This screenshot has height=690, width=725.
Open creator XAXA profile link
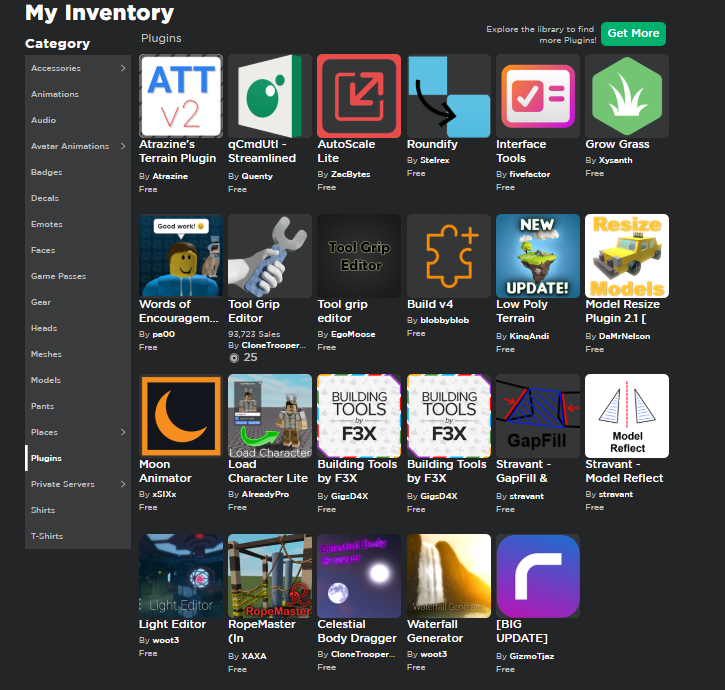point(254,656)
